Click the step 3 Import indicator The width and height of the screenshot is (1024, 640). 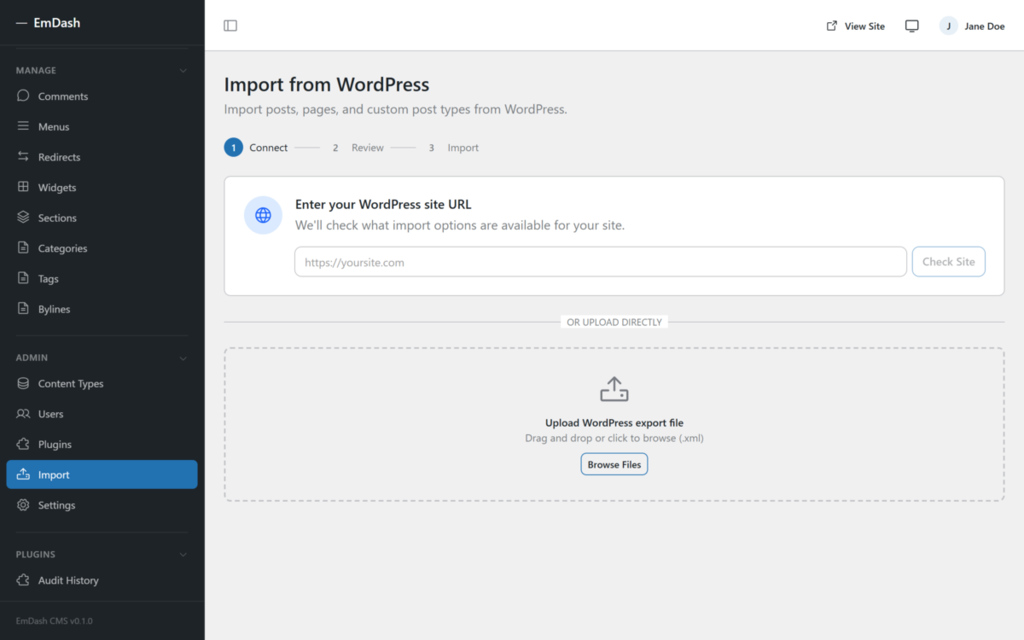(x=453, y=148)
